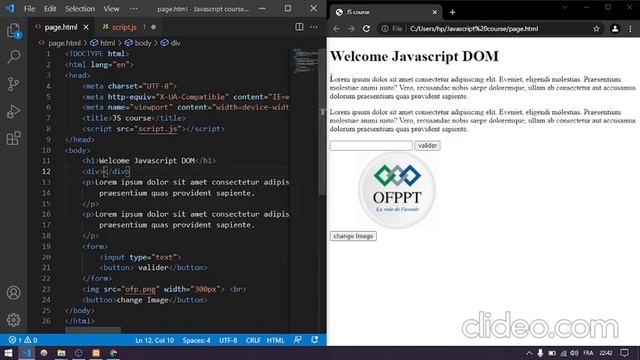The height and width of the screenshot is (360, 640).
Task: Open the browser profile icon
Action: tap(615, 29)
